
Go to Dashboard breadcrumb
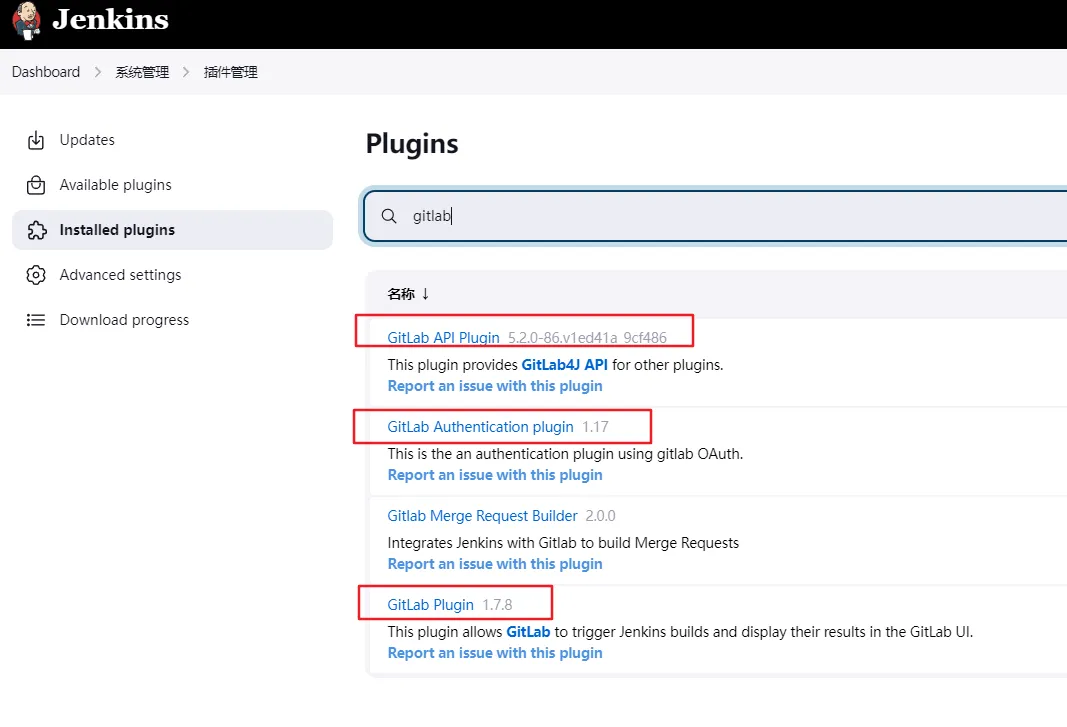[46, 72]
